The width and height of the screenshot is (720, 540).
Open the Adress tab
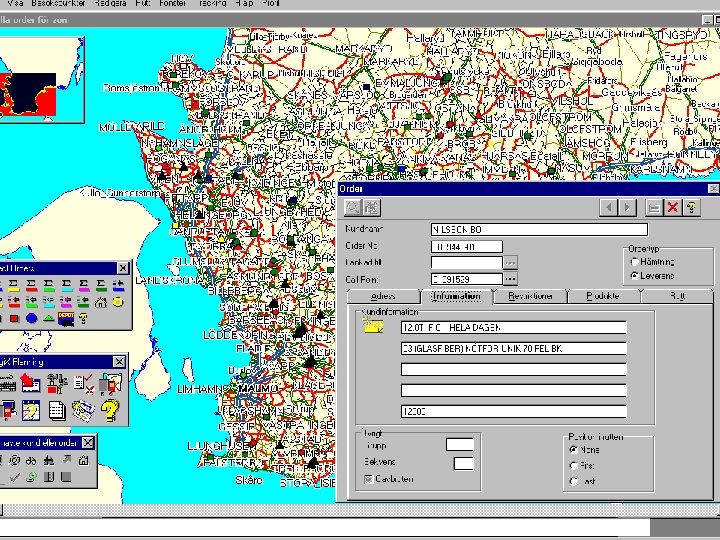click(383, 296)
